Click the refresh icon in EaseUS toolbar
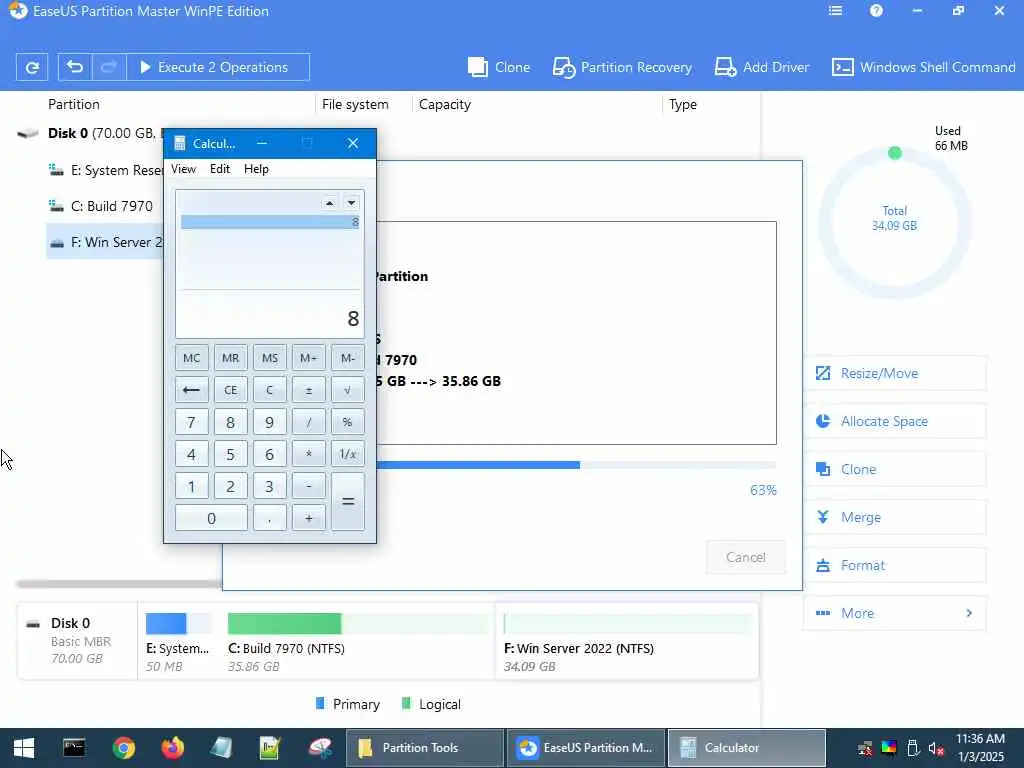1024x768 pixels. pos(31,67)
